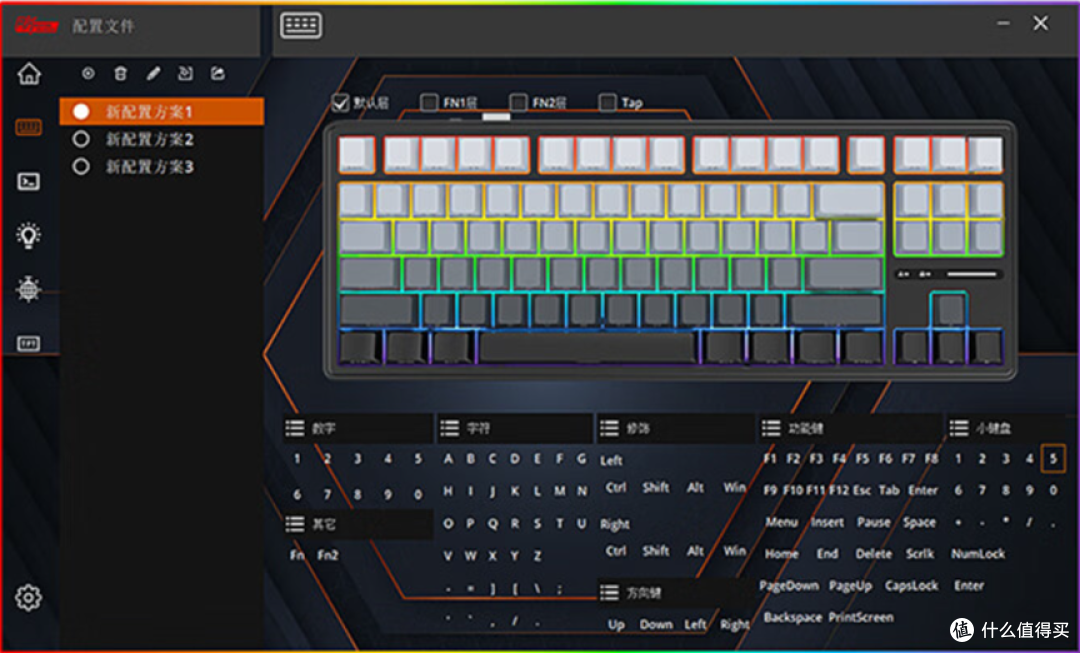Choose Fn2 in 其它 list
The height and width of the screenshot is (653, 1080).
[328, 555]
